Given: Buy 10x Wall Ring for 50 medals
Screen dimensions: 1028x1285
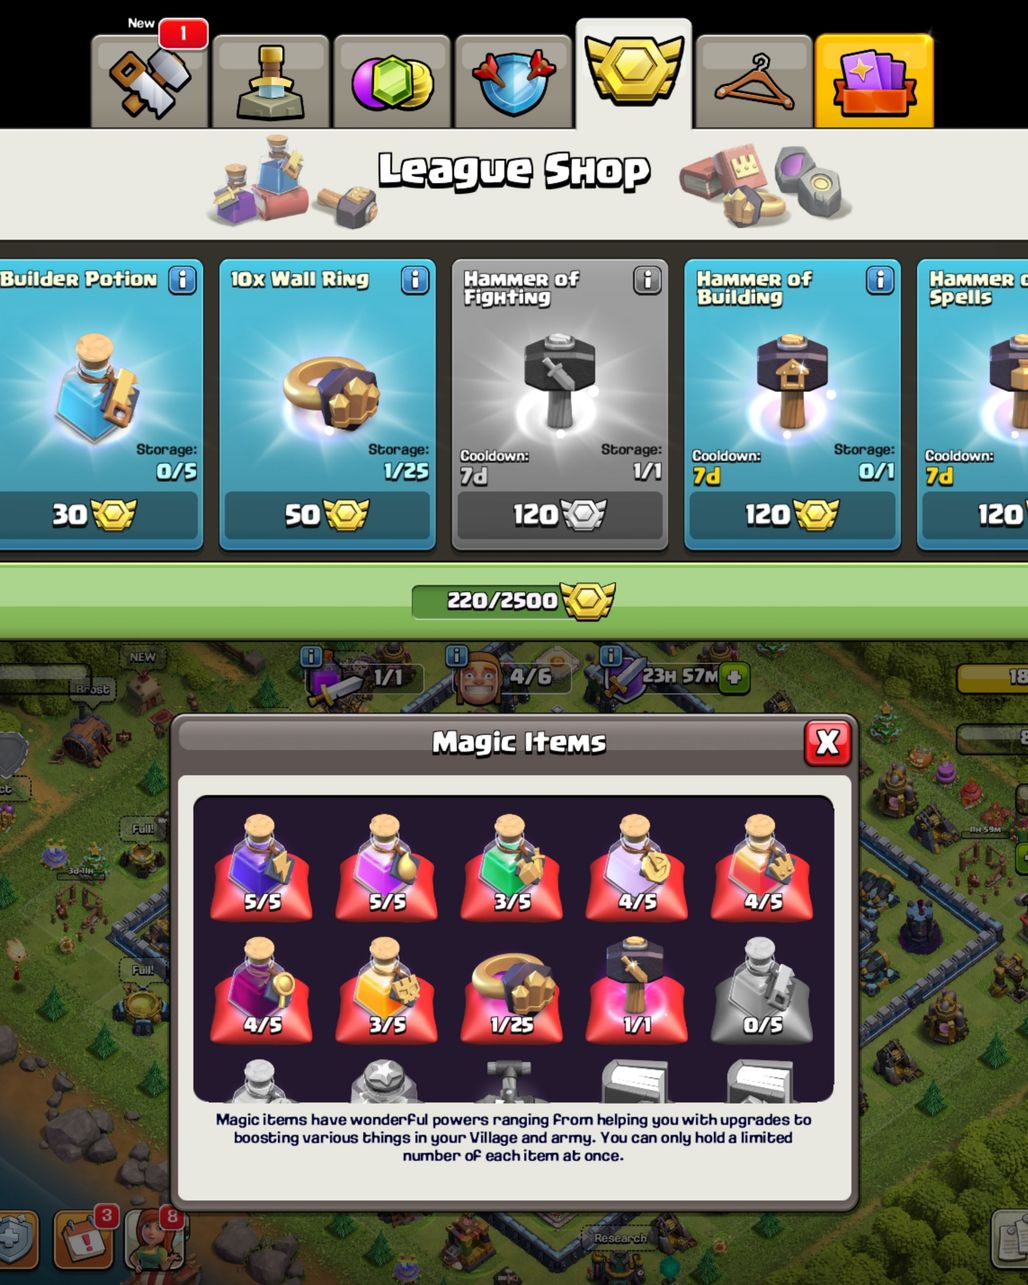Looking at the screenshot, I should [327, 515].
